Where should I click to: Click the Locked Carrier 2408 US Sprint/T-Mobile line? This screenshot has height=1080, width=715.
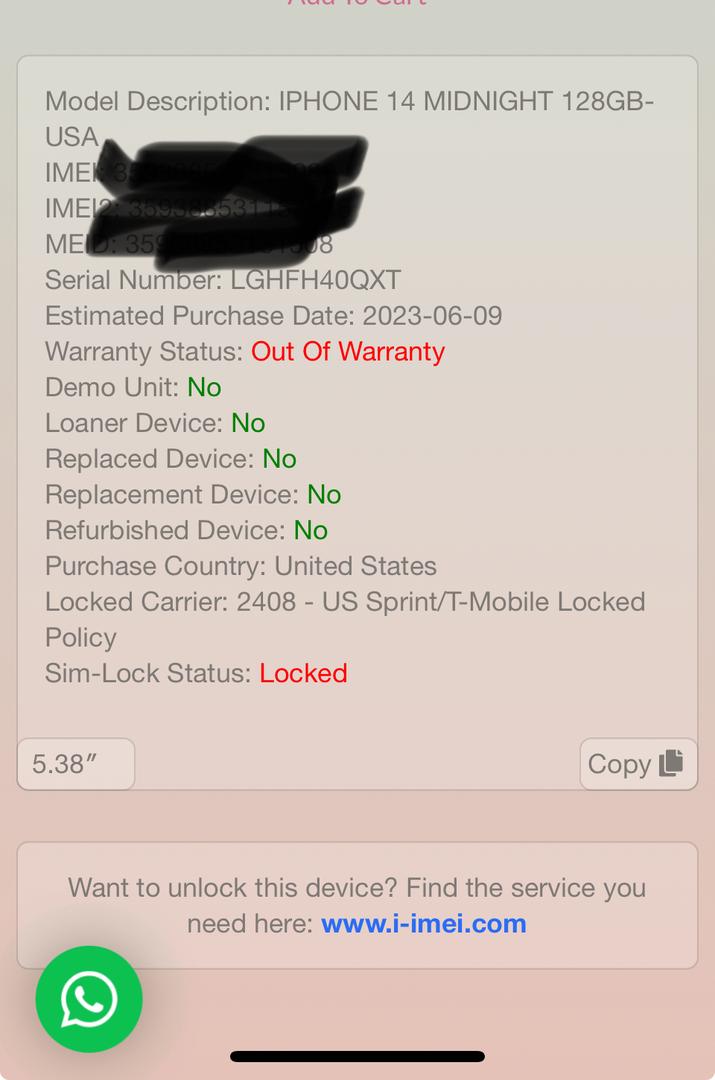345,619
